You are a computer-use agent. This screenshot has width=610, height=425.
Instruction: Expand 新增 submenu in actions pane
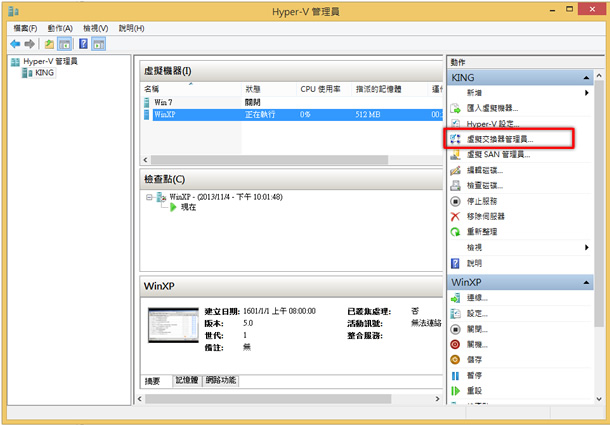[x=587, y=93]
